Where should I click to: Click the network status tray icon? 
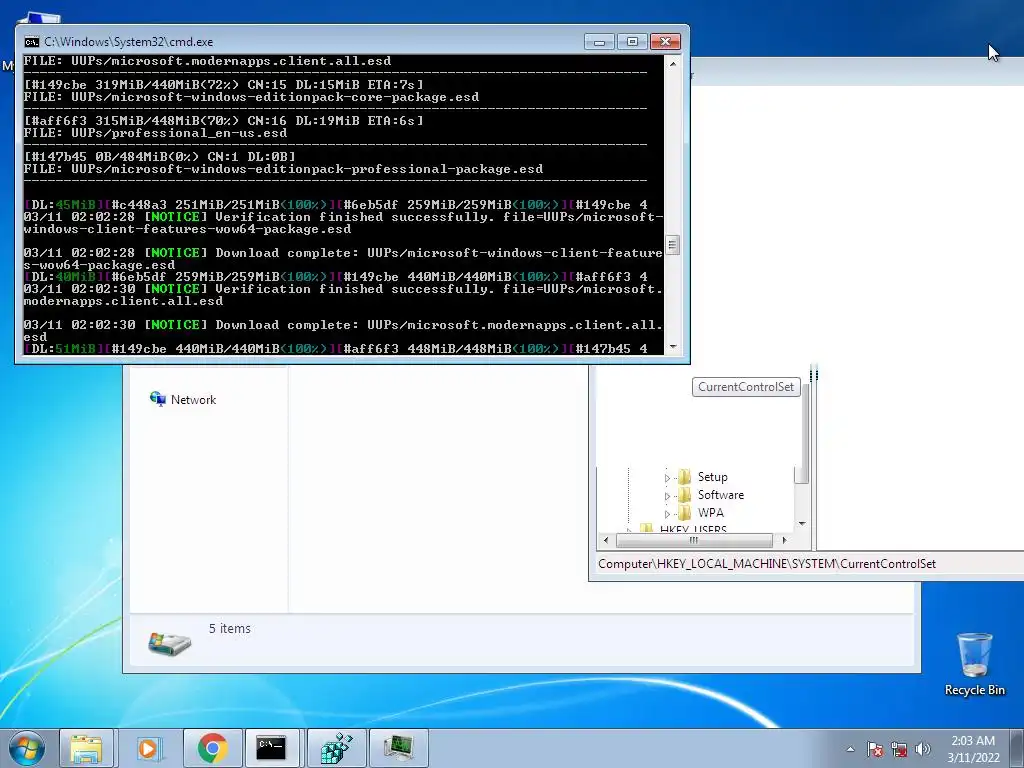[x=899, y=749]
